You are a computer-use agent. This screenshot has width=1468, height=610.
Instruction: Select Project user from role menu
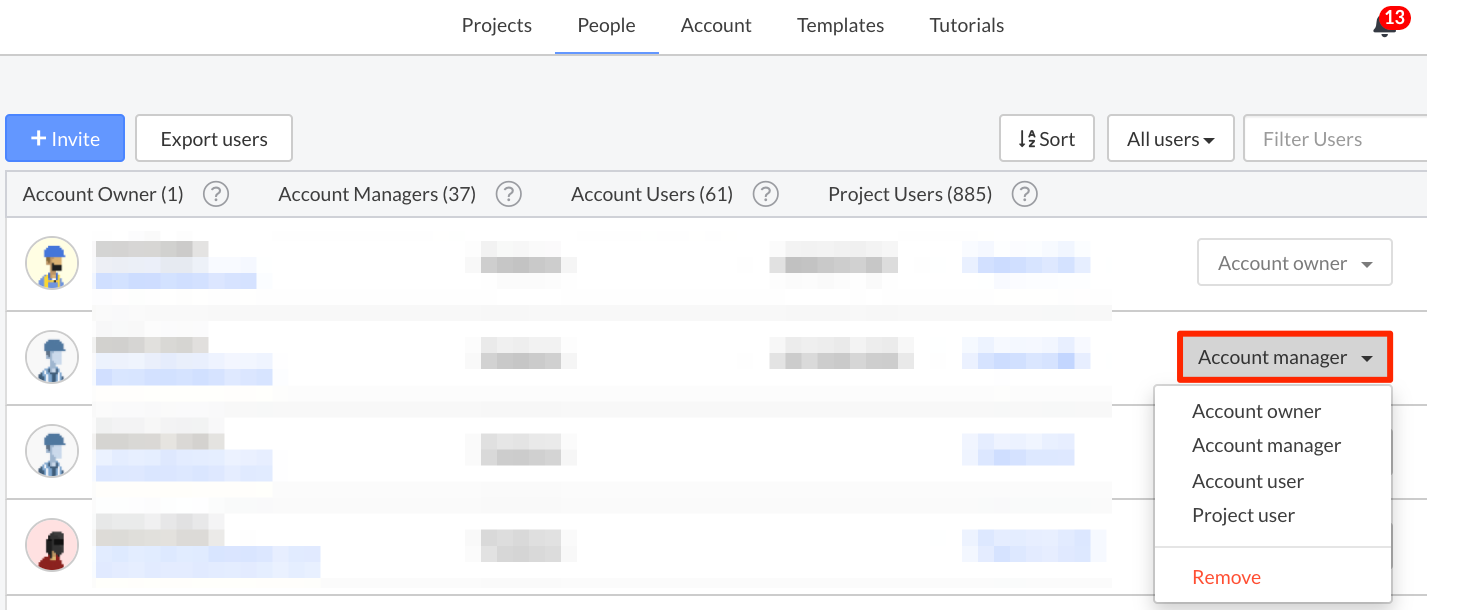coord(1243,515)
